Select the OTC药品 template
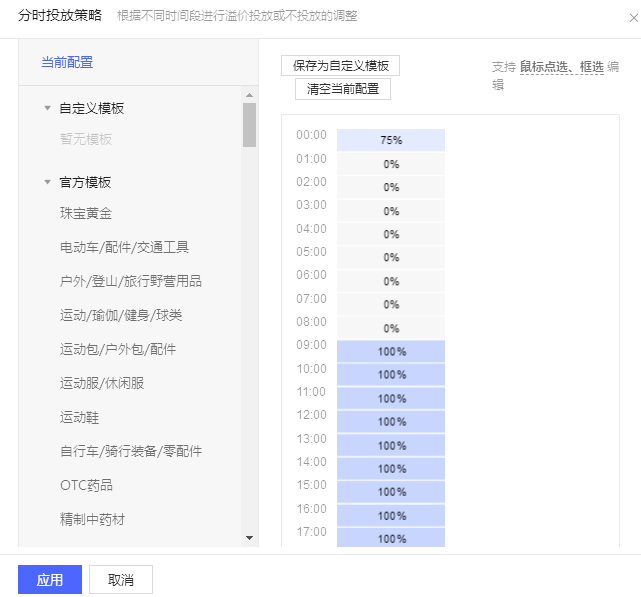 tap(86, 485)
